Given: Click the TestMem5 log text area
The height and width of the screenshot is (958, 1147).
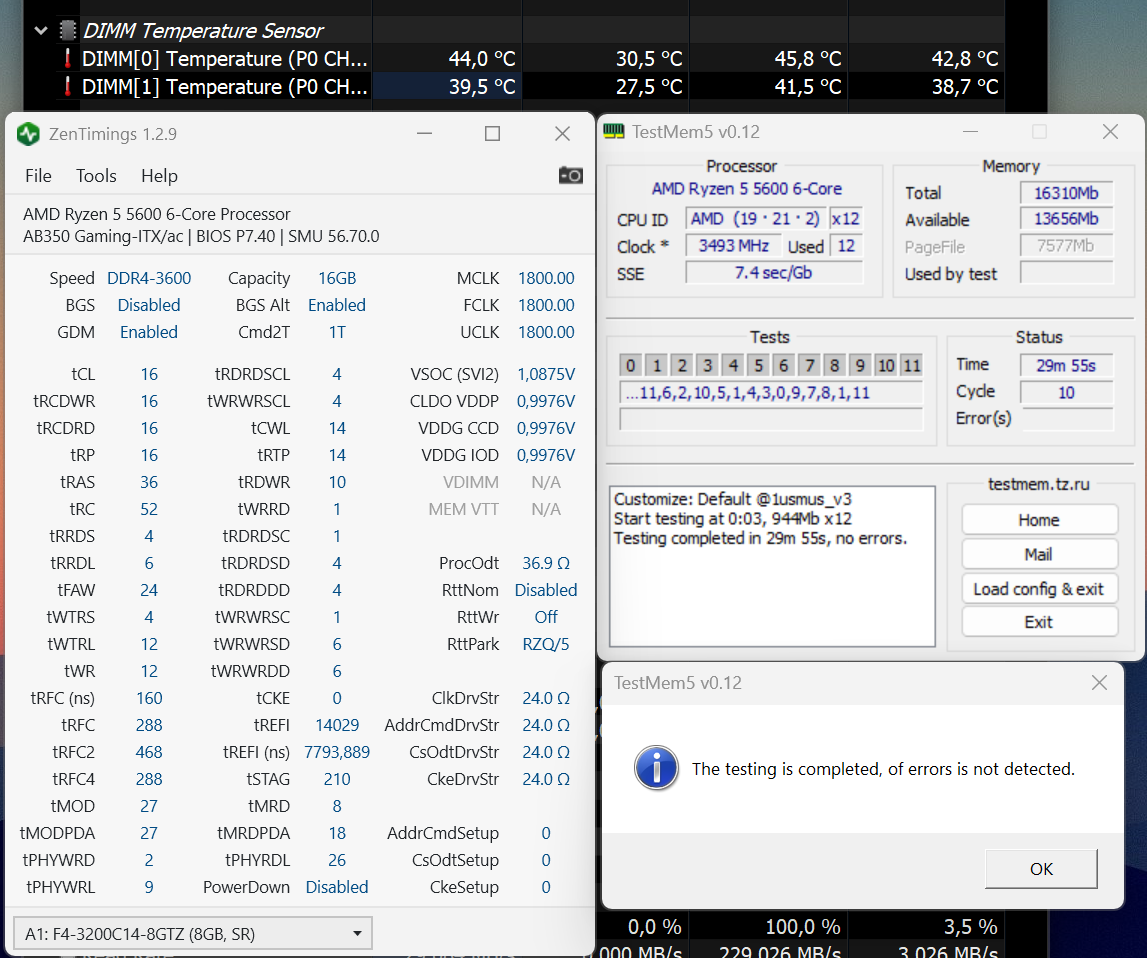Looking at the screenshot, I should pyautogui.click(x=772, y=566).
